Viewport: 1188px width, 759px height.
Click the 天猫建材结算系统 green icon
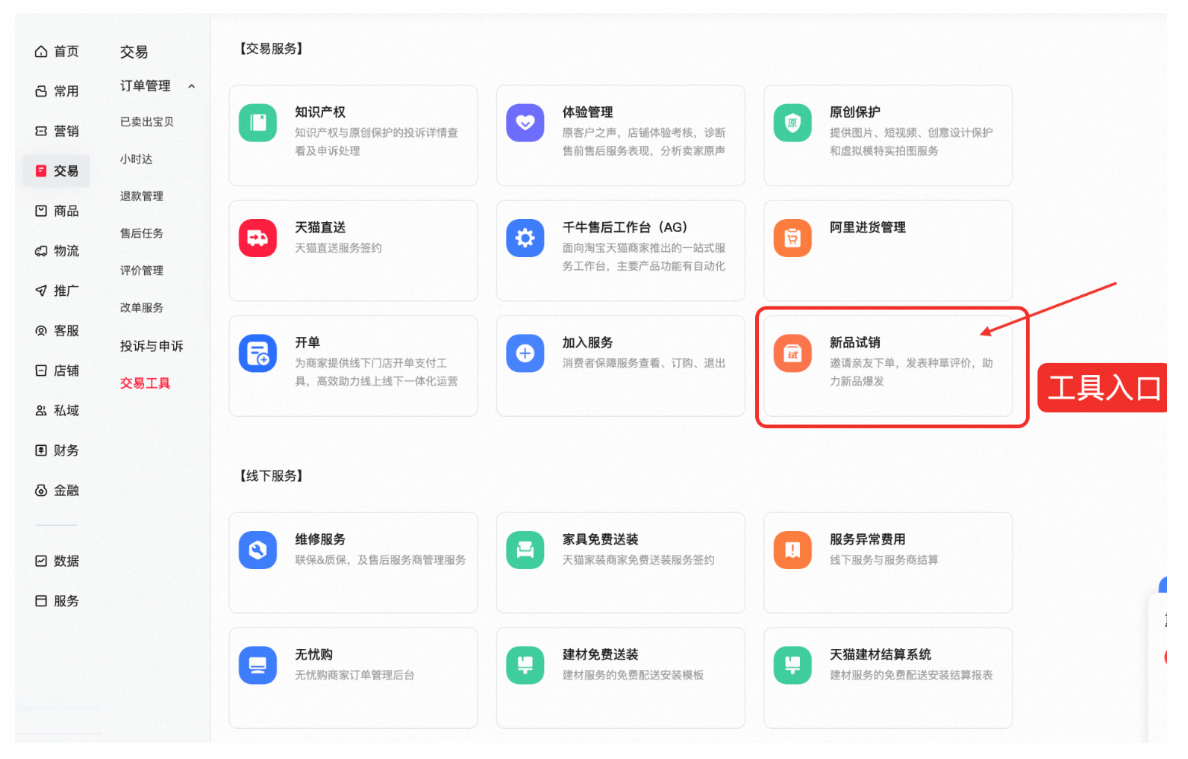pyautogui.click(x=793, y=665)
